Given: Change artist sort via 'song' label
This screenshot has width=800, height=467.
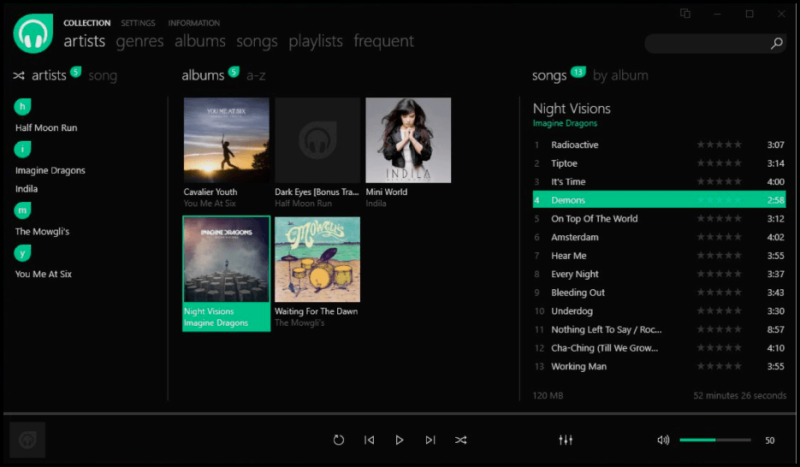Looking at the screenshot, I should point(103,76).
